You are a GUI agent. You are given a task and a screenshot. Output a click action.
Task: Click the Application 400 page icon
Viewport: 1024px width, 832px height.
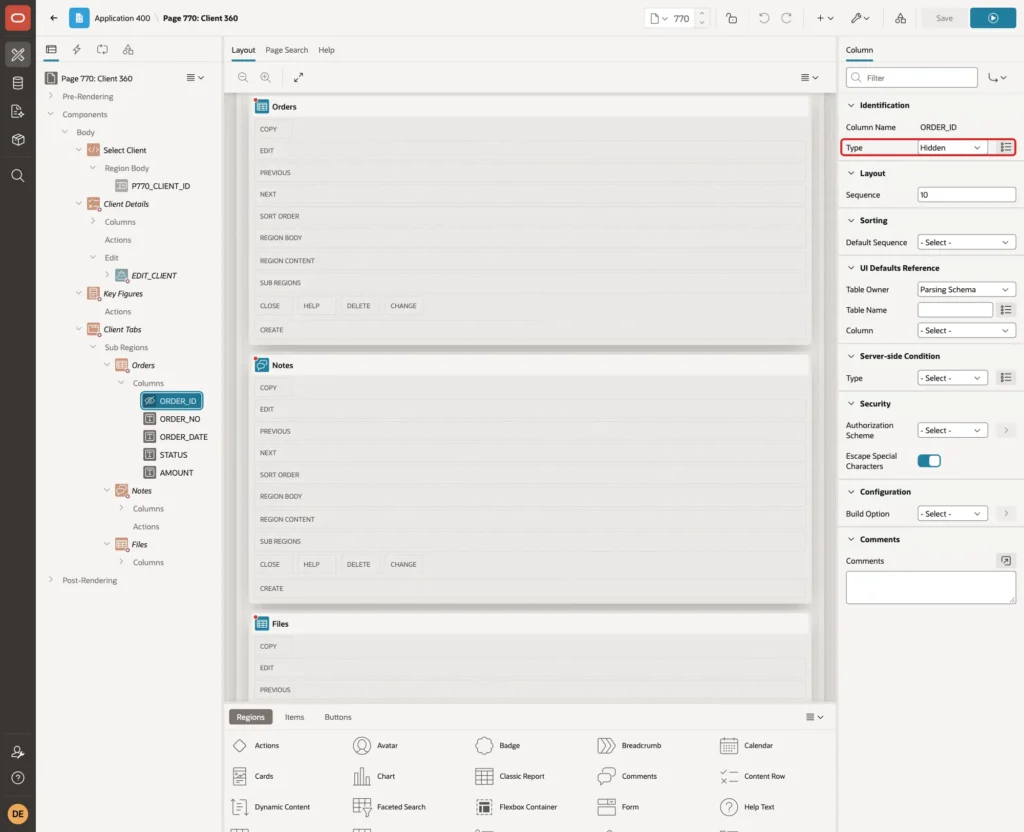click(79, 18)
